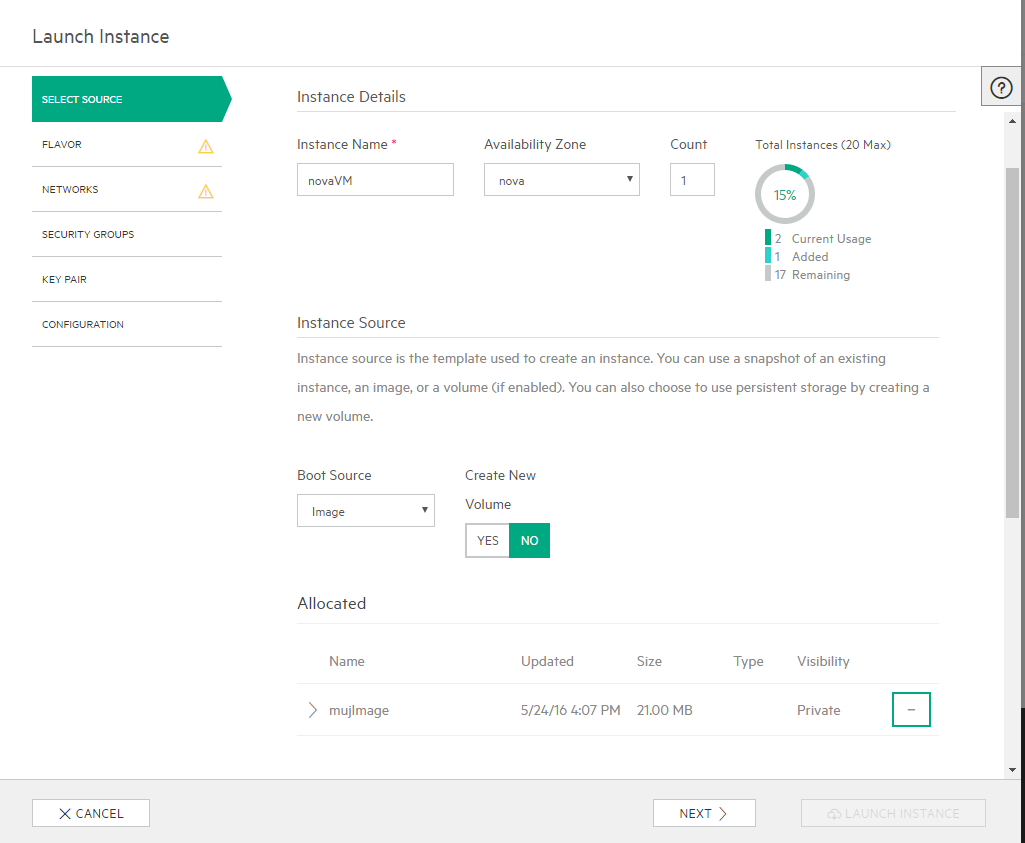Viewport: 1025px width, 843px height.
Task: Click the 15% instances usage donut chart
Action: click(x=784, y=194)
